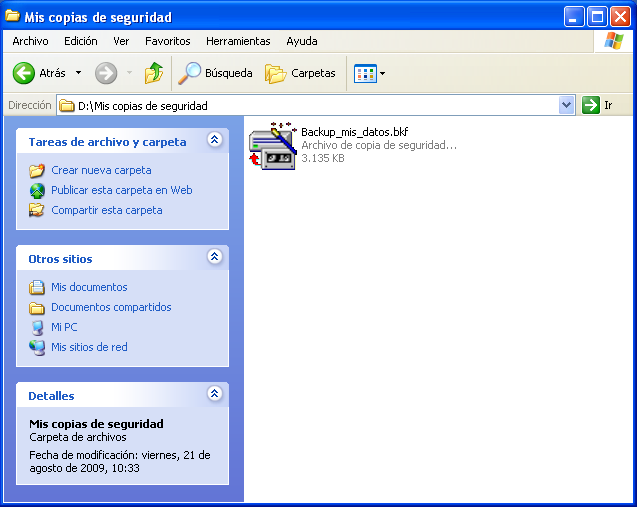Image resolution: width=637 pixels, height=507 pixels.
Task: Select the Backup_mis_datos.bkf file icon
Action: point(272,146)
